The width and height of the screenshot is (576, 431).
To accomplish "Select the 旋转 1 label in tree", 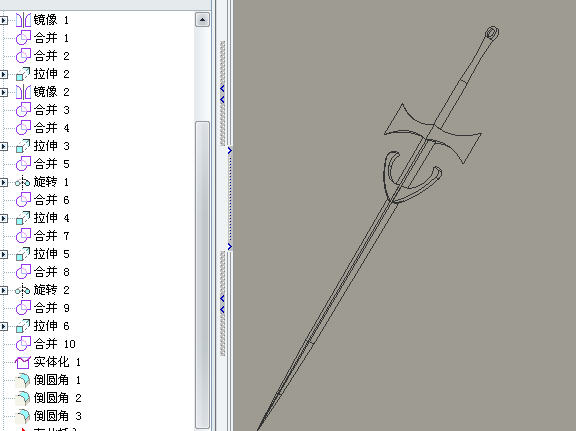I will click(51, 182).
